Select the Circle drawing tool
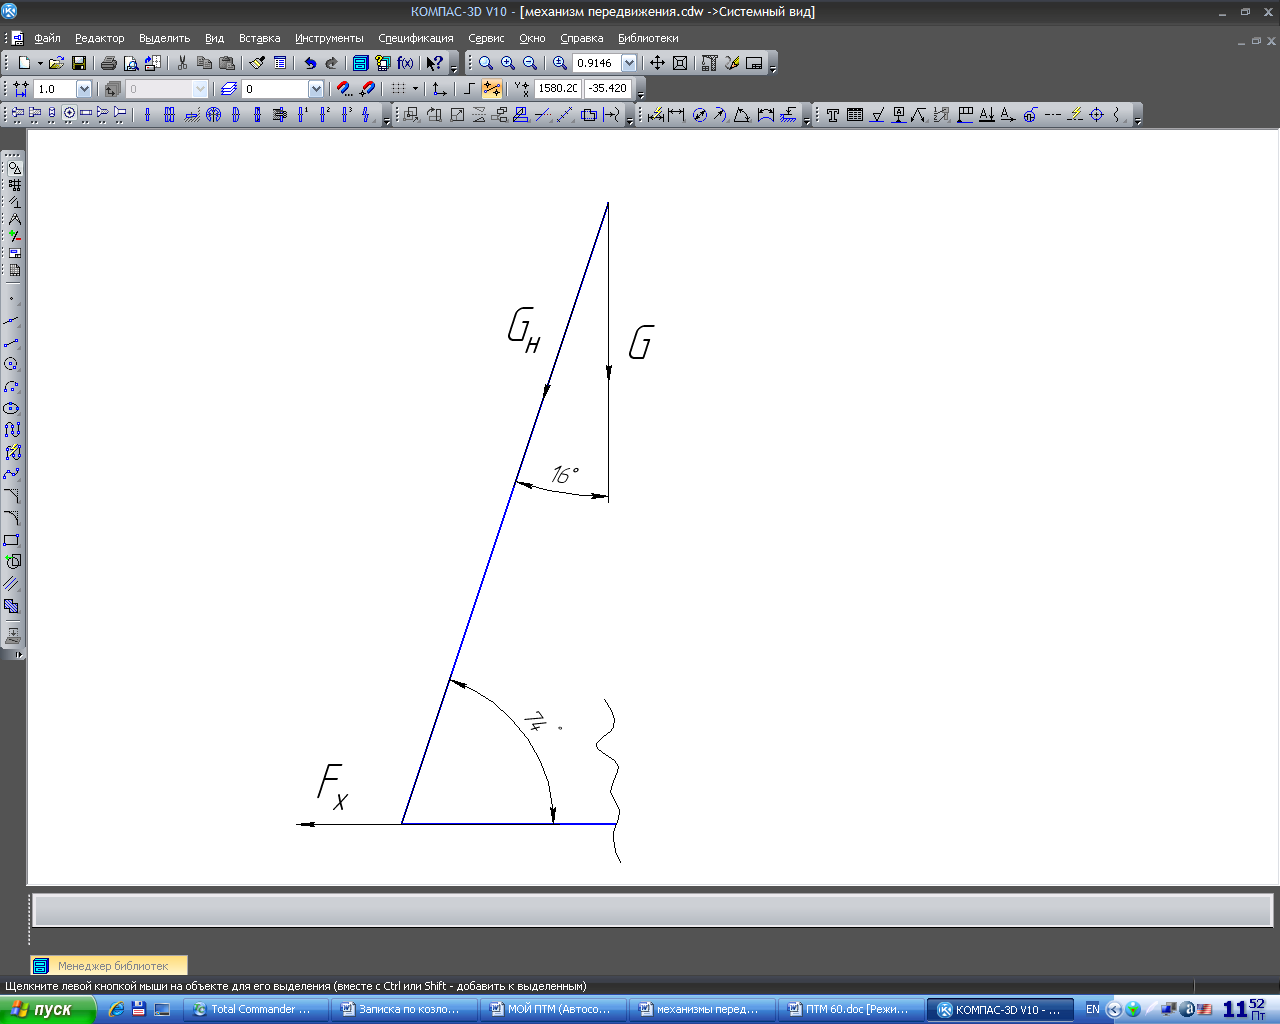The image size is (1280, 1024). (x=12, y=365)
